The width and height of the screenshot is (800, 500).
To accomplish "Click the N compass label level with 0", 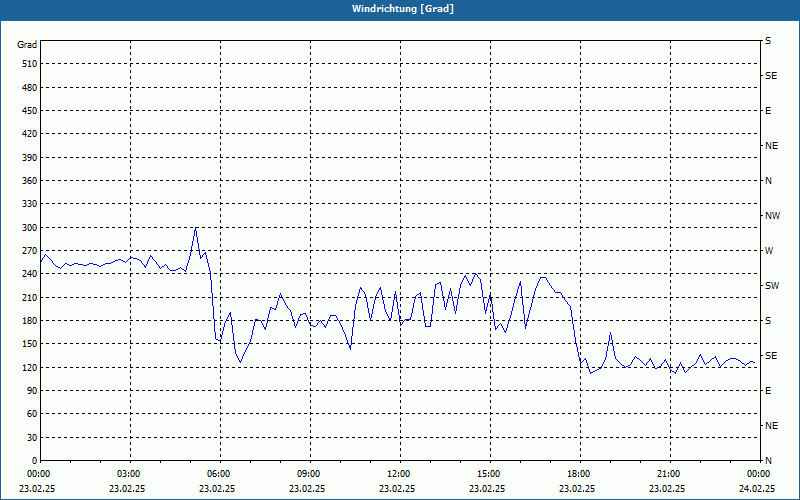I will pyautogui.click(x=768, y=461).
